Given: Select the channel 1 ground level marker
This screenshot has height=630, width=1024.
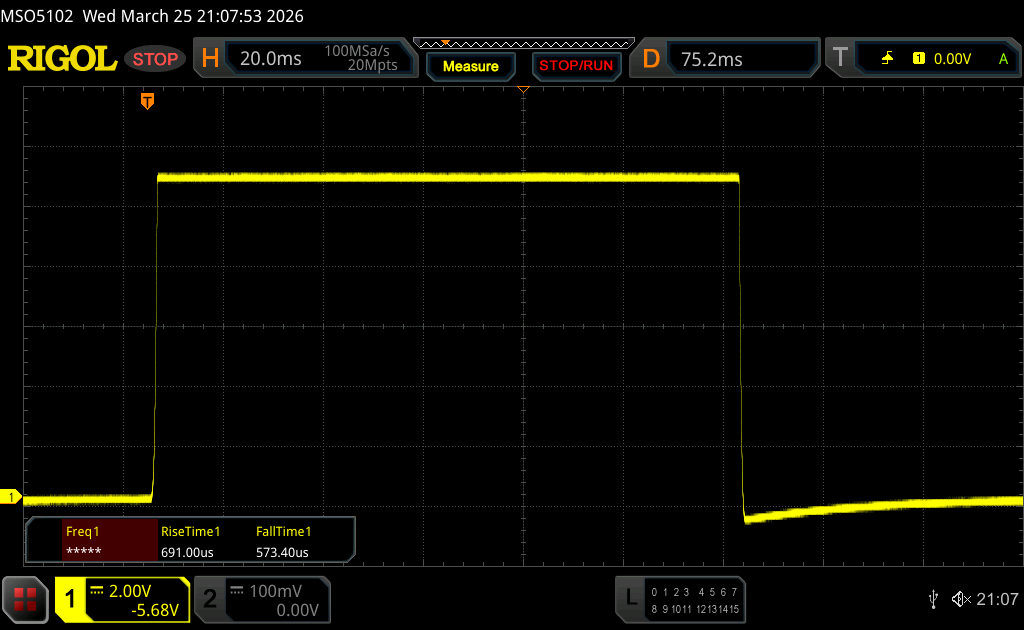Looking at the screenshot, I should [12, 497].
